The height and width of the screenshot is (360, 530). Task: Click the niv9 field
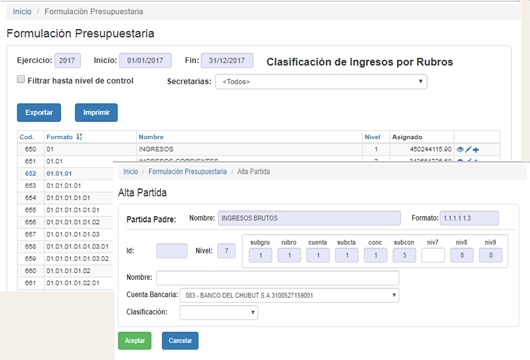pos(490,255)
